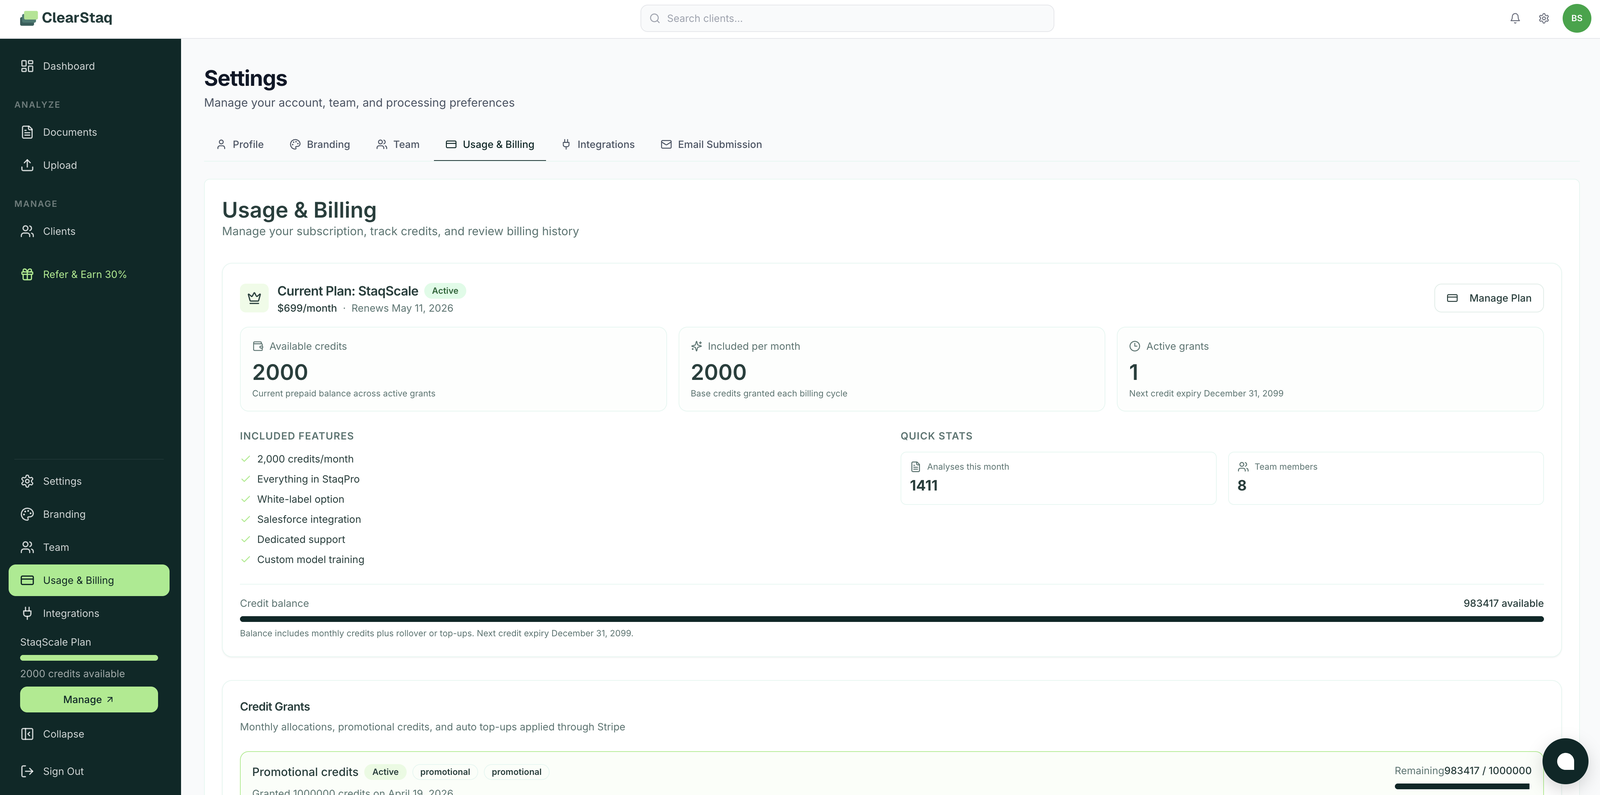Image resolution: width=1600 pixels, height=795 pixels.
Task: Open Documents from the sidebar
Action: coord(89,132)
